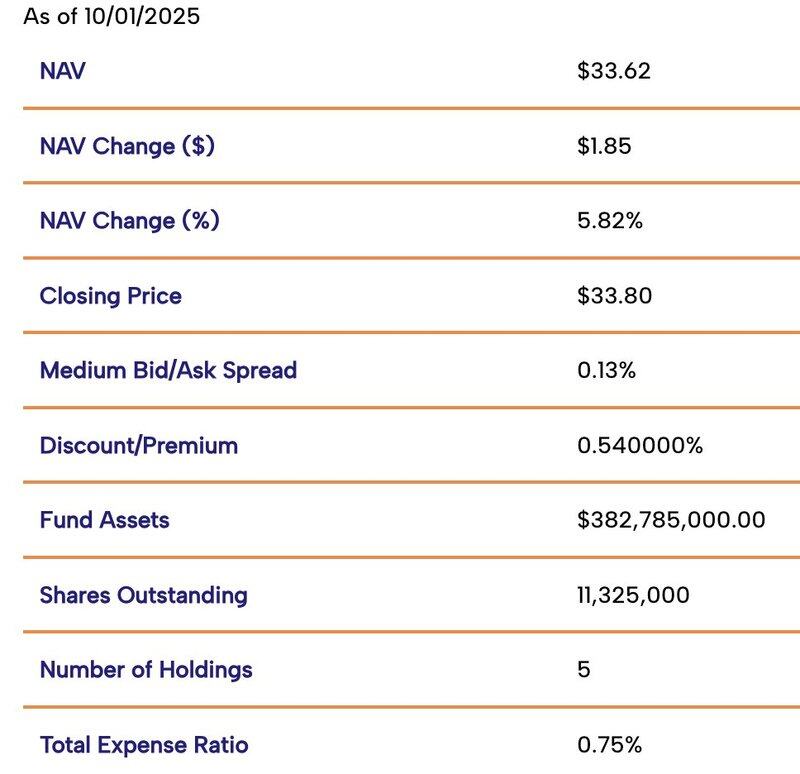Click the 0.13% spread value
The width and height of the screenshot is (800, 774).
(x=606, y=370)
